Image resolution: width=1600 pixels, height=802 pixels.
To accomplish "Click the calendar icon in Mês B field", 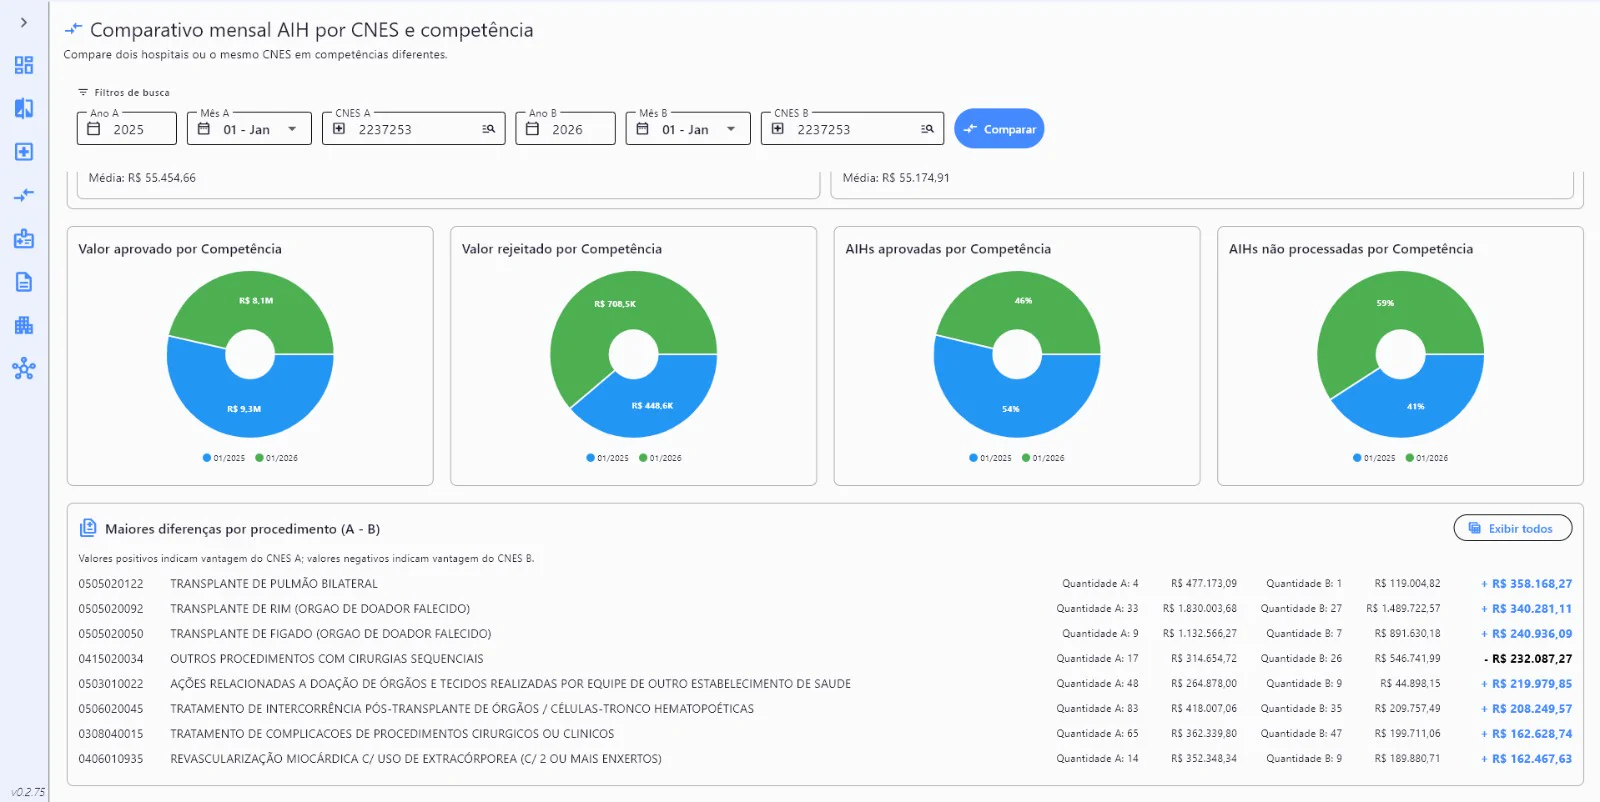I will [x=643, y=129].
